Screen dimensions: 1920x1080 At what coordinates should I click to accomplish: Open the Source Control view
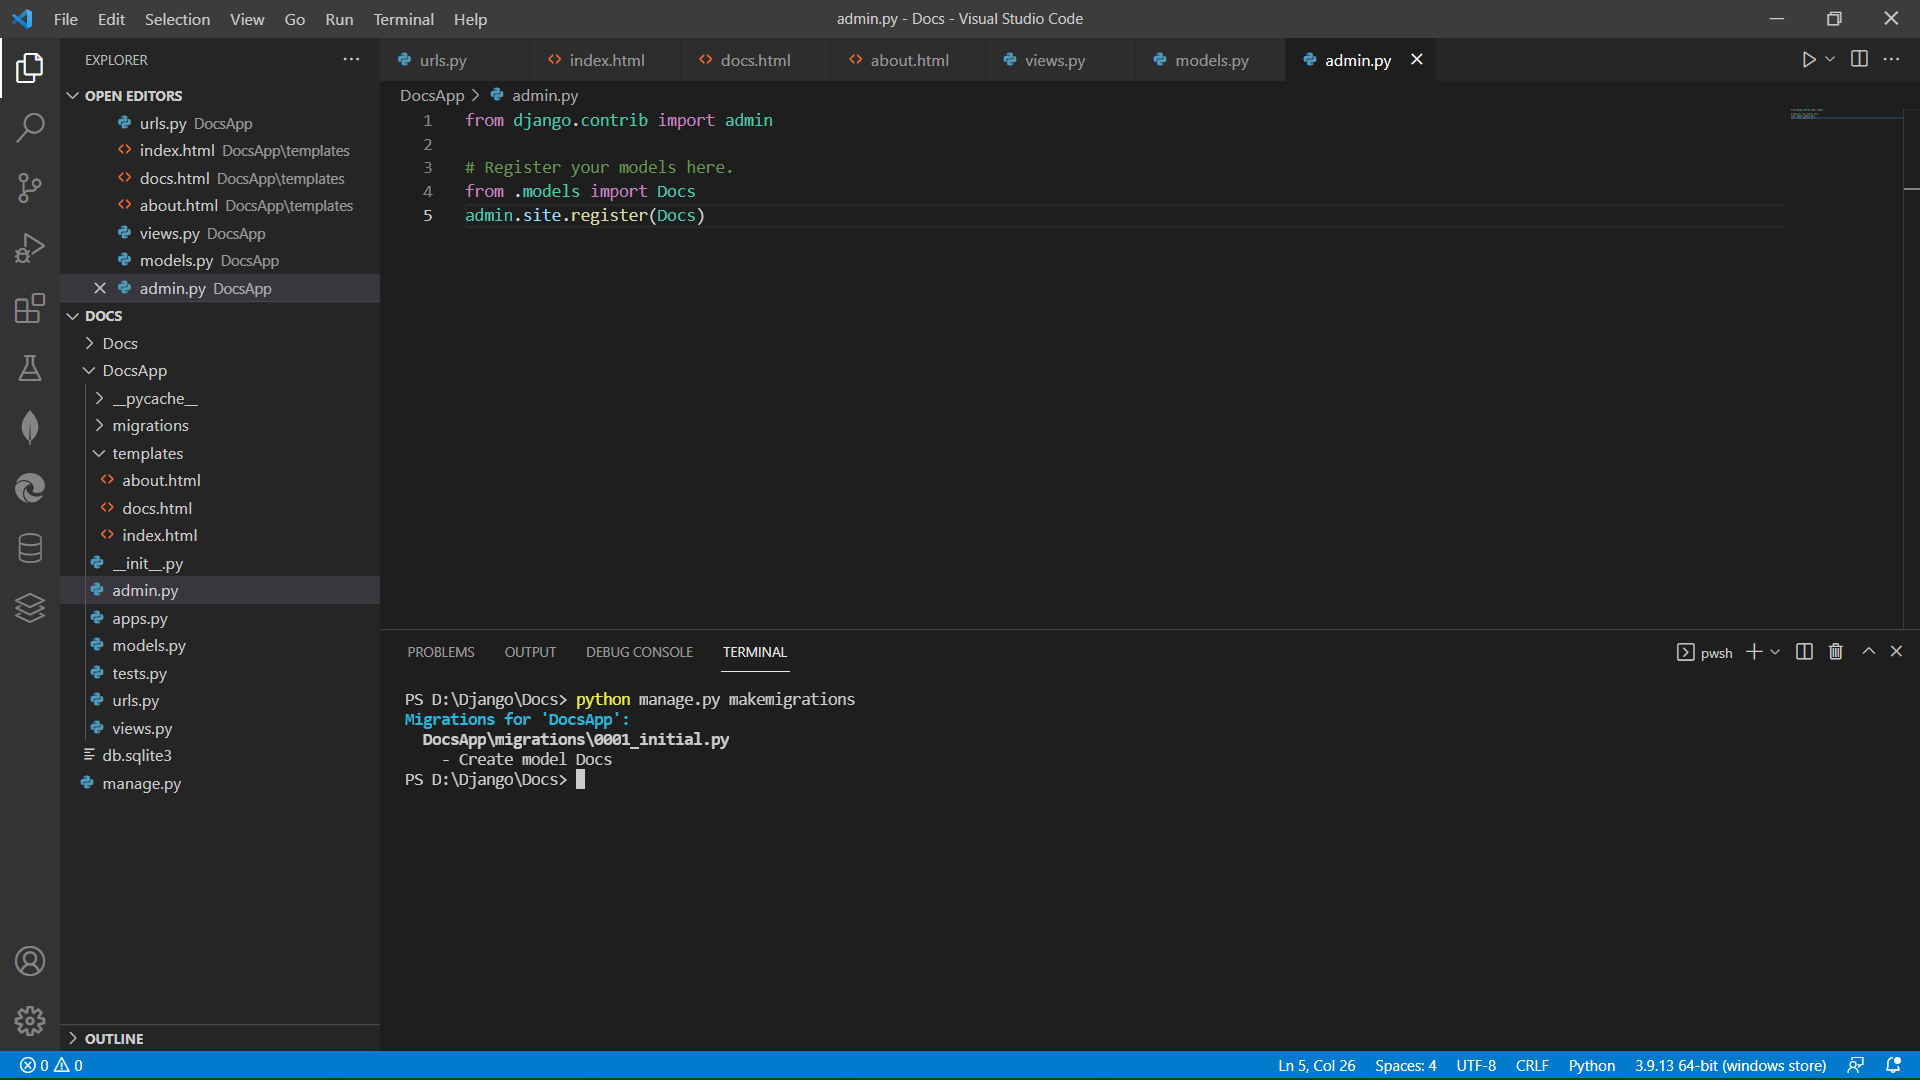click(30, 187)
